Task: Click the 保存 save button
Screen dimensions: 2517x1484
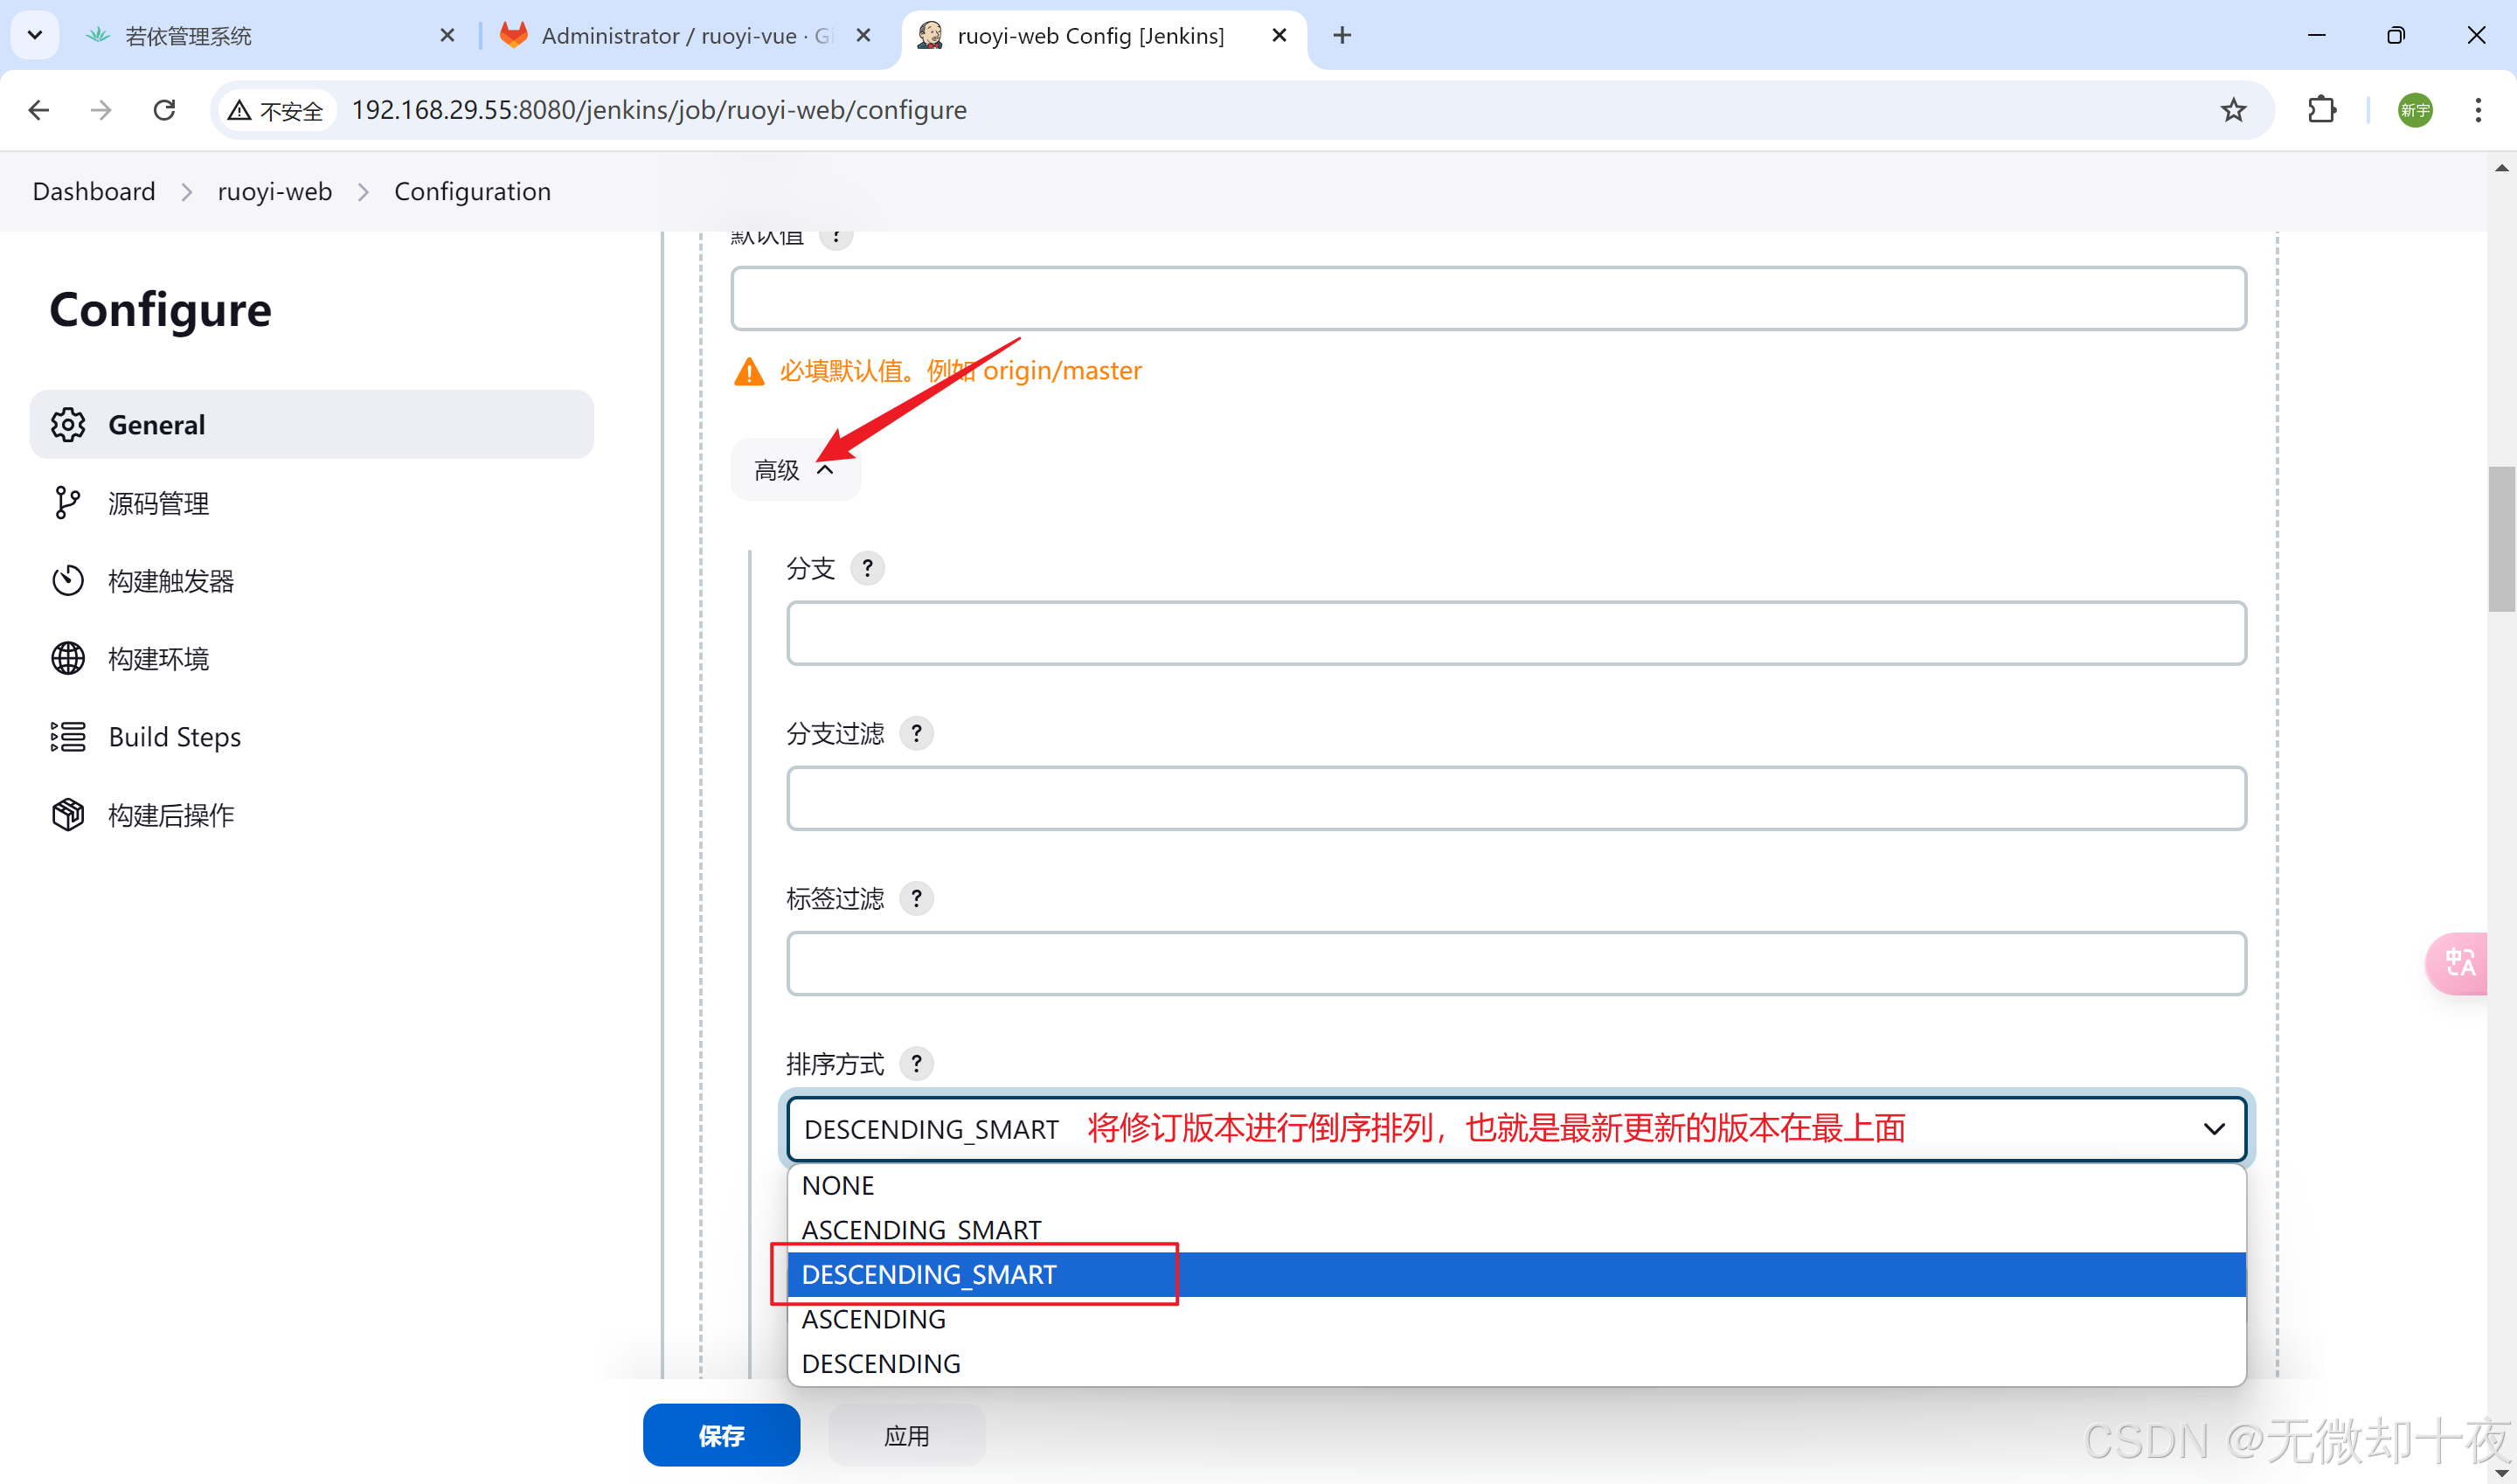Action: [721, 1435]
